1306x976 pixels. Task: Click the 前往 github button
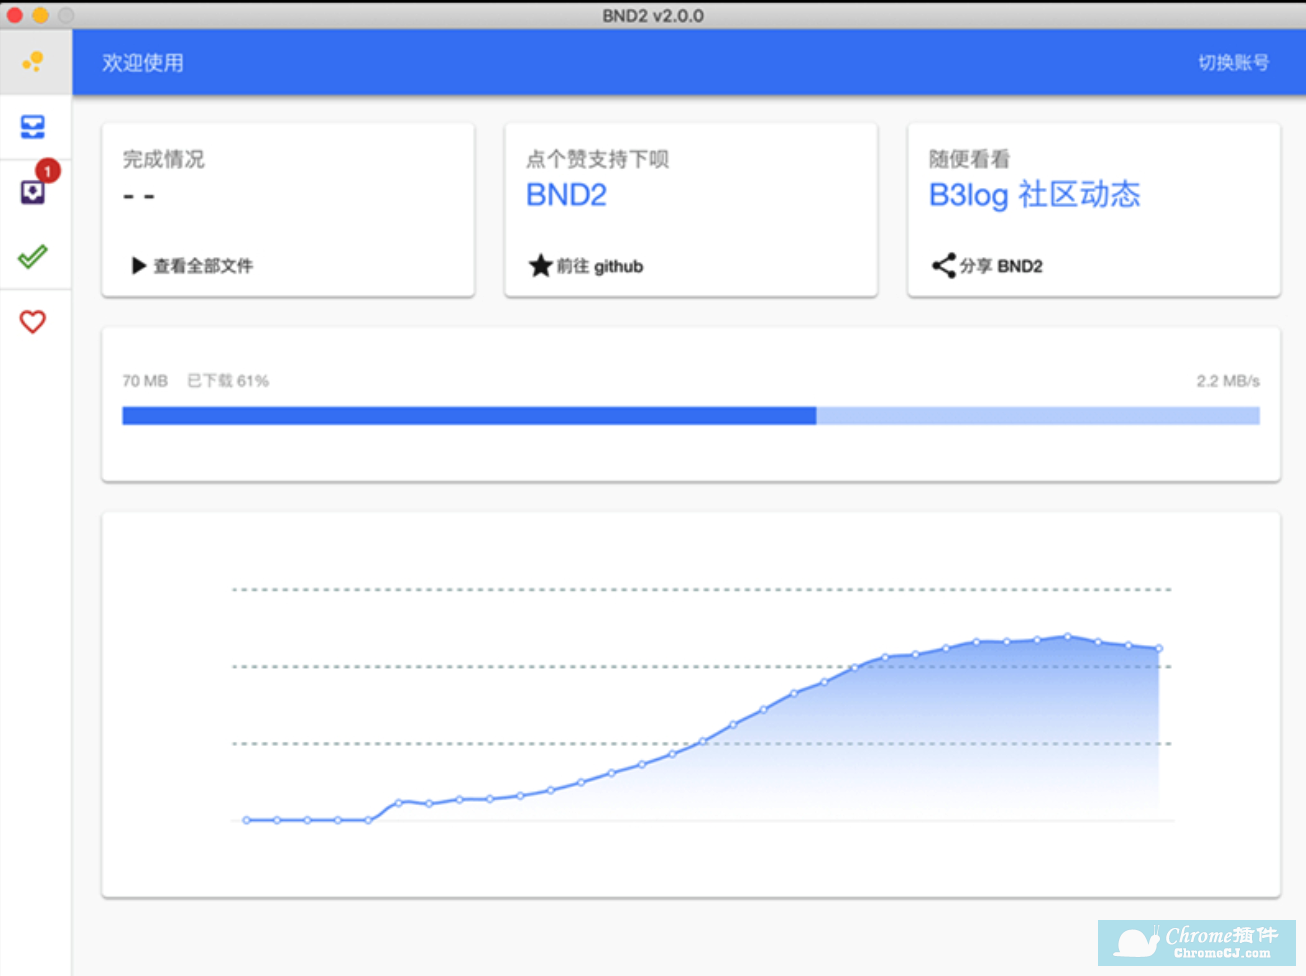(x=586, y=266)
